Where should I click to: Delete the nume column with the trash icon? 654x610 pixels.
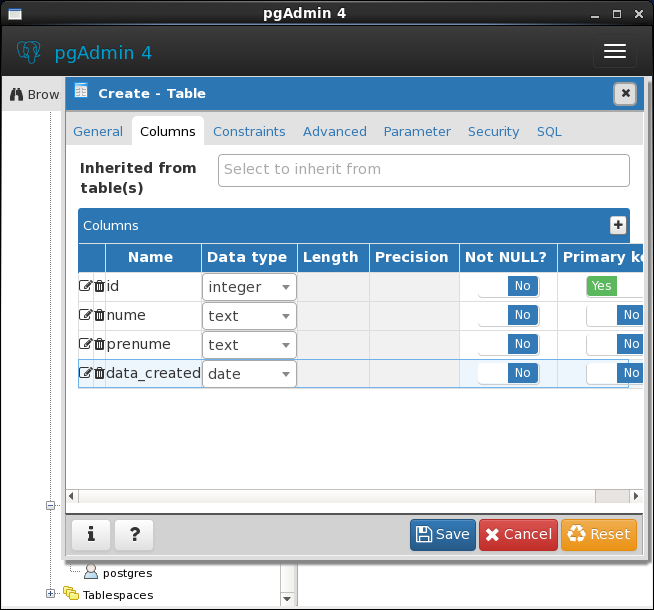click(x=99, y=315)
